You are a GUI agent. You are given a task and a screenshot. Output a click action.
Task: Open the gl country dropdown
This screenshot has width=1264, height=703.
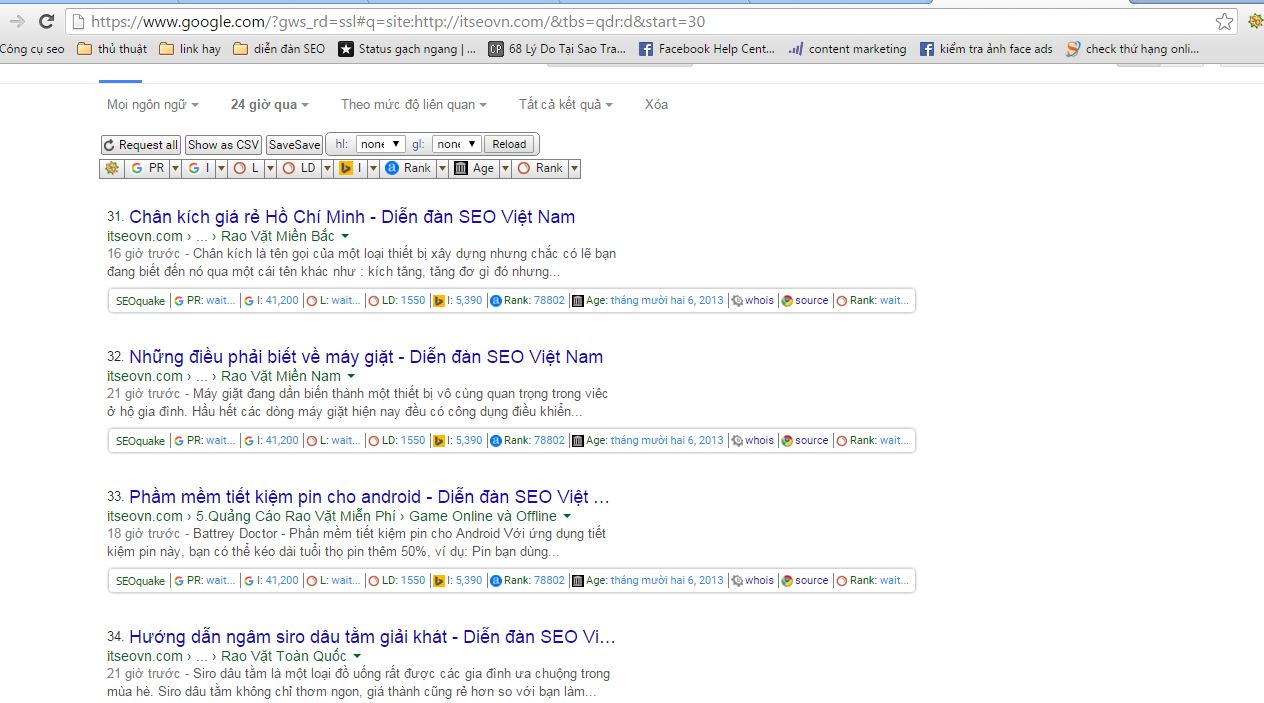click(x=457, y=144)
